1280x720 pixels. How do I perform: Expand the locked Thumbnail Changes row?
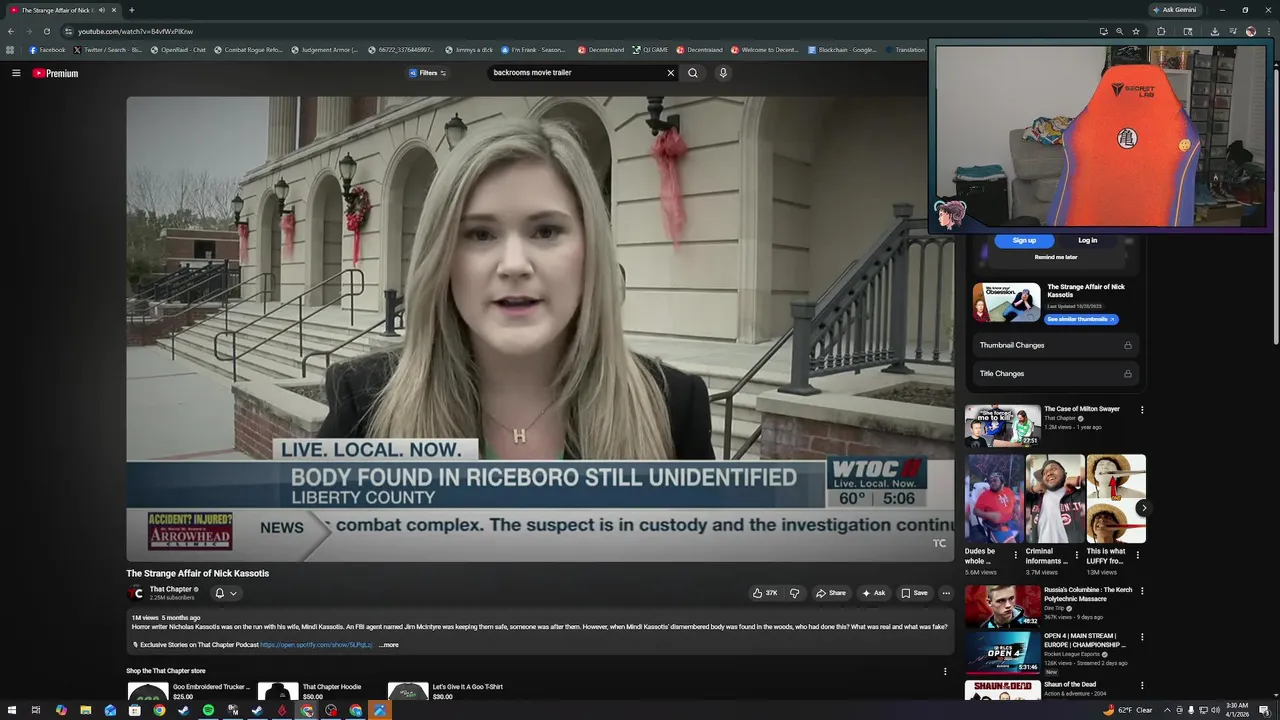click(1056, 345)
